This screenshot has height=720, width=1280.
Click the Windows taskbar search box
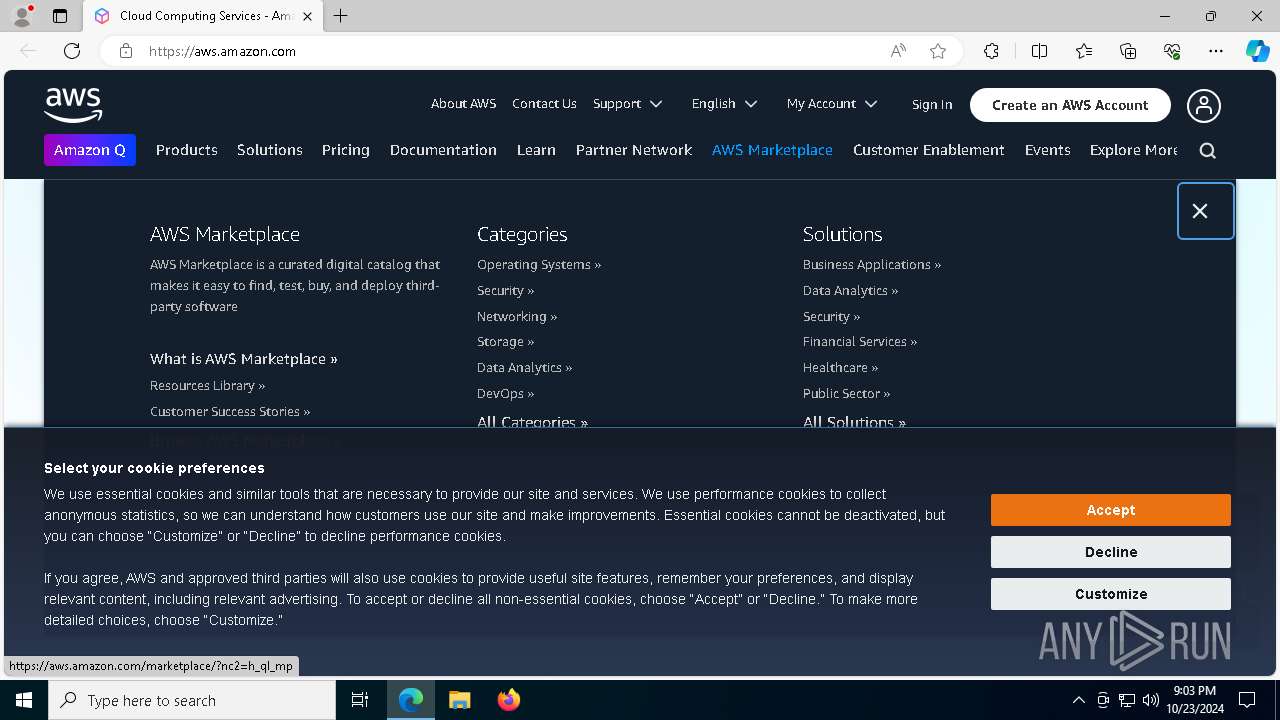pyautogui.click(x=192, y=700)
